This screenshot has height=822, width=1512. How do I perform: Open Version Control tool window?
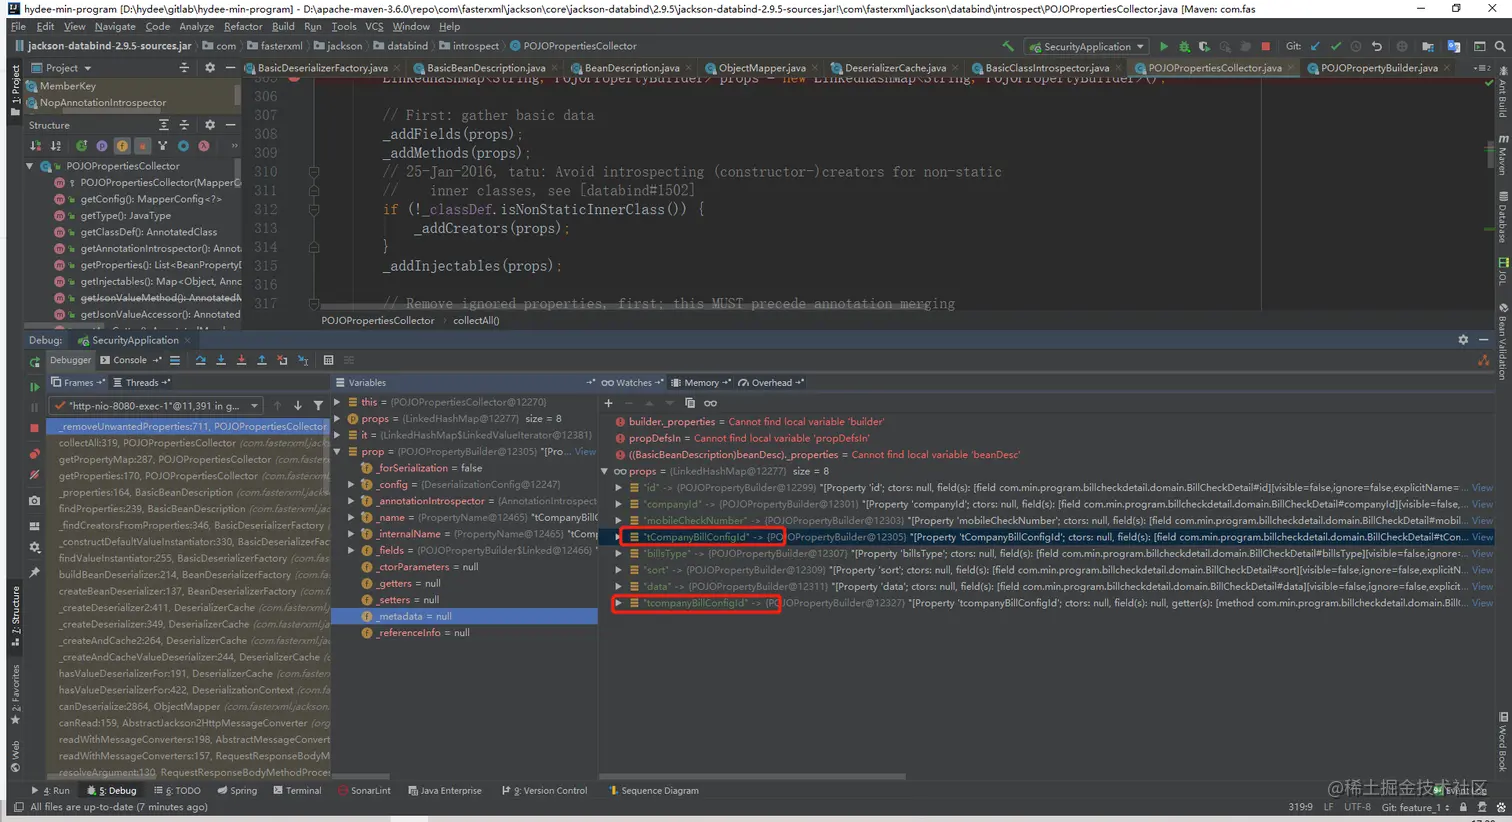tap(544, 790)
